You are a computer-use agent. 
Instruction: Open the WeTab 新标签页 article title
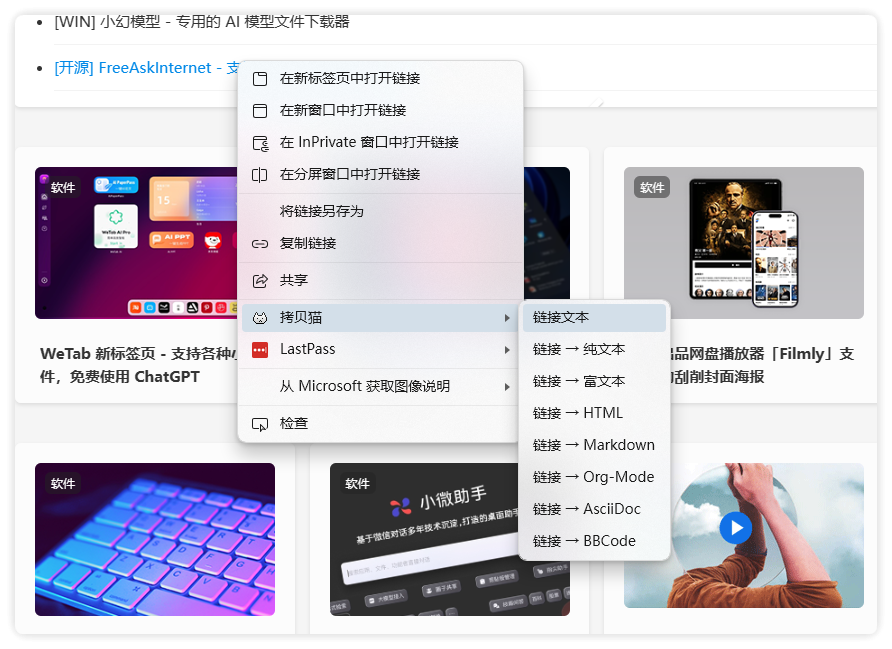coord(138,365)
